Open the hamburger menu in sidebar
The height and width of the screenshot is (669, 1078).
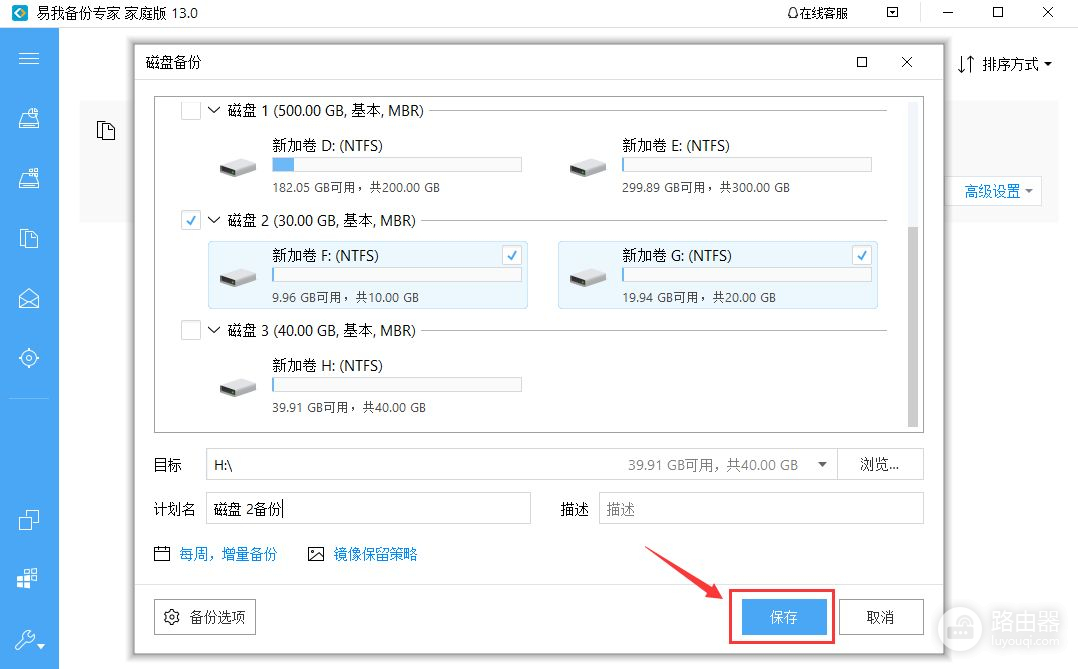[x=29, y=58]
